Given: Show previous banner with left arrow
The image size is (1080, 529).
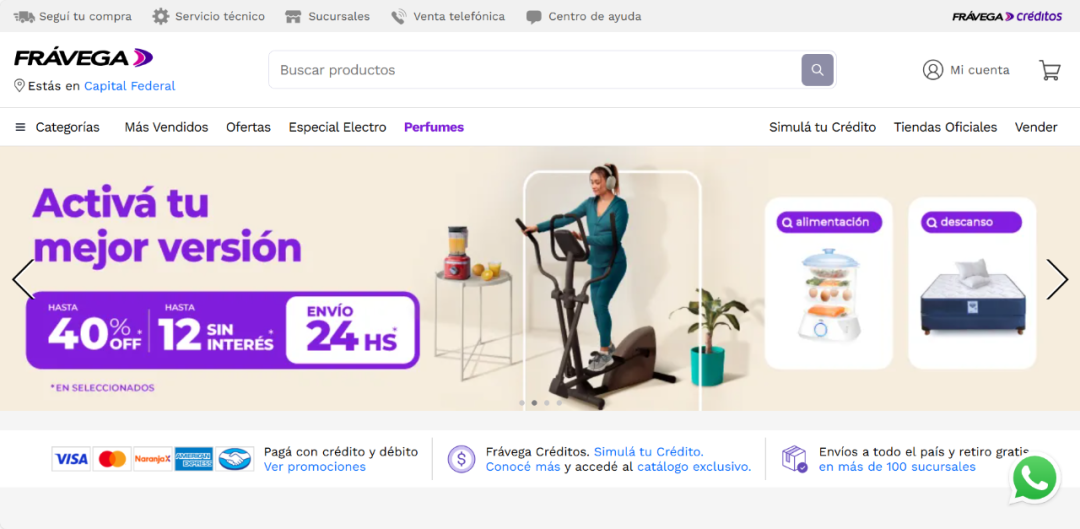Looking at the screenshot, I should point(23,279).
